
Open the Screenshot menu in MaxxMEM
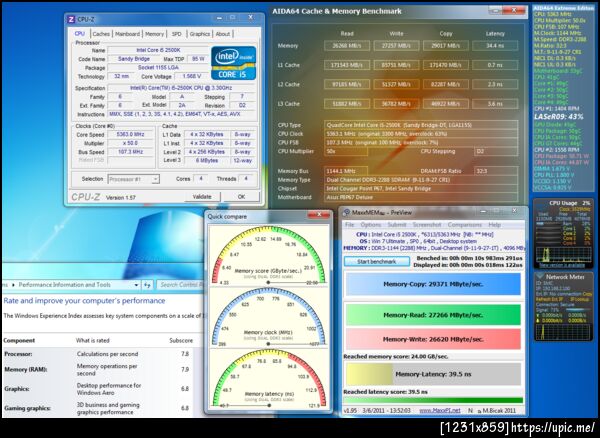pyautogui.click(x=427, y=225)
